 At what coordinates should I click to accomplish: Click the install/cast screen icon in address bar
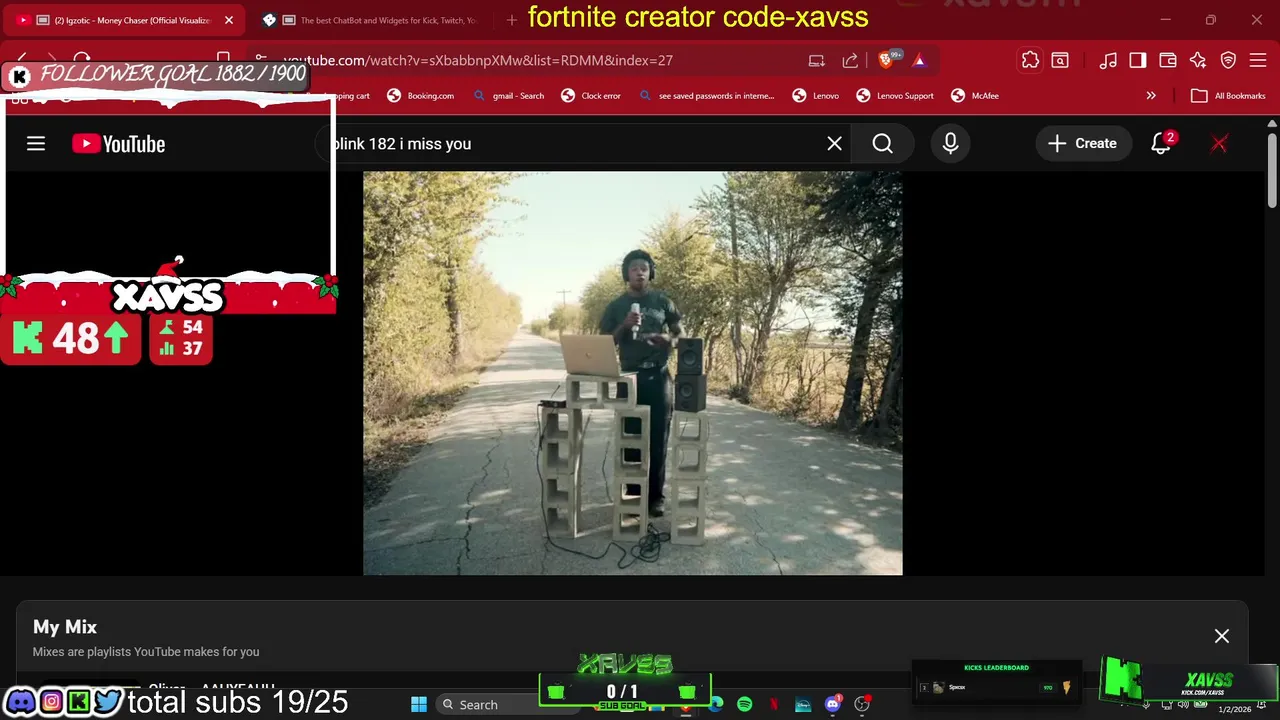[x=816, y=60]
